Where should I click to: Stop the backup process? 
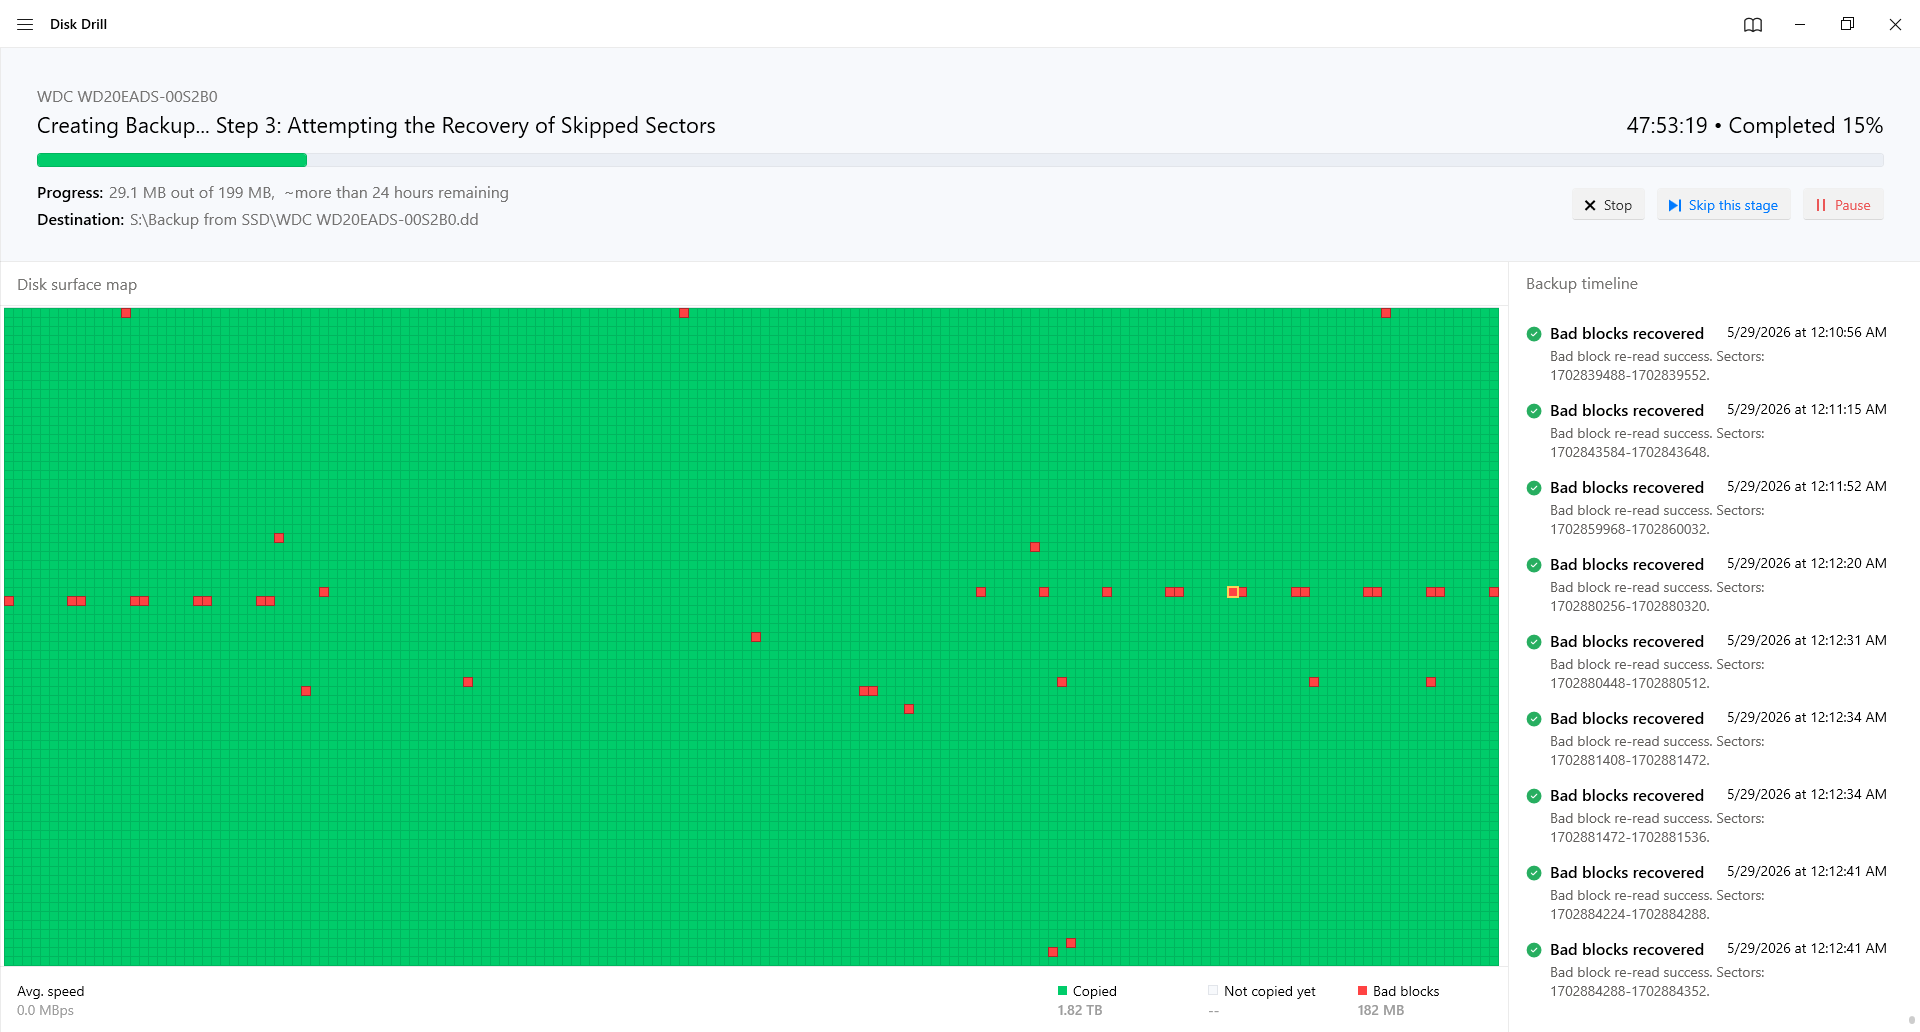(1608, 205)
